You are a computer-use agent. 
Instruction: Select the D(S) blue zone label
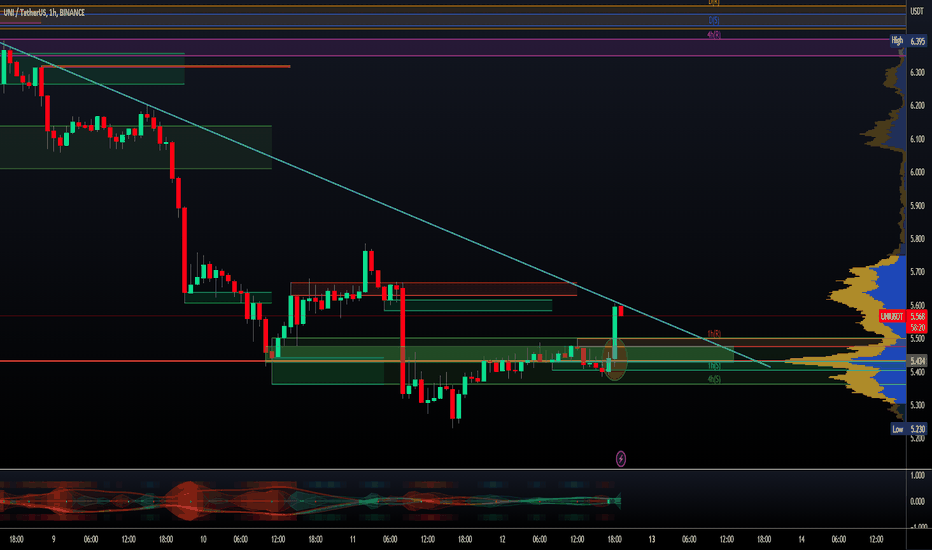(x=714, y=20)
